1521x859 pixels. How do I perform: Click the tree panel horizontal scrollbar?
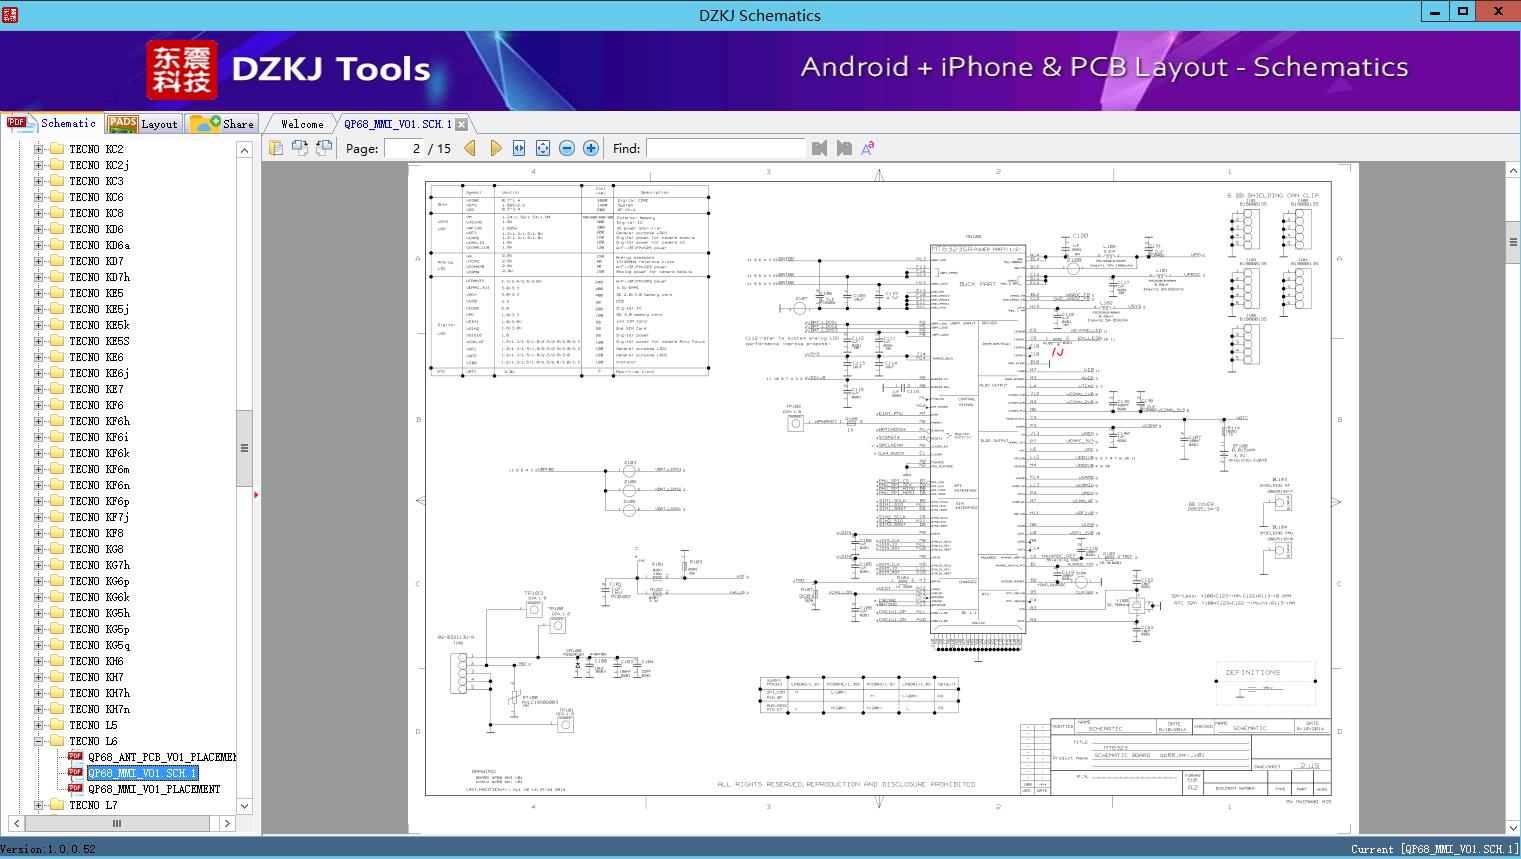tap(117, 823)
